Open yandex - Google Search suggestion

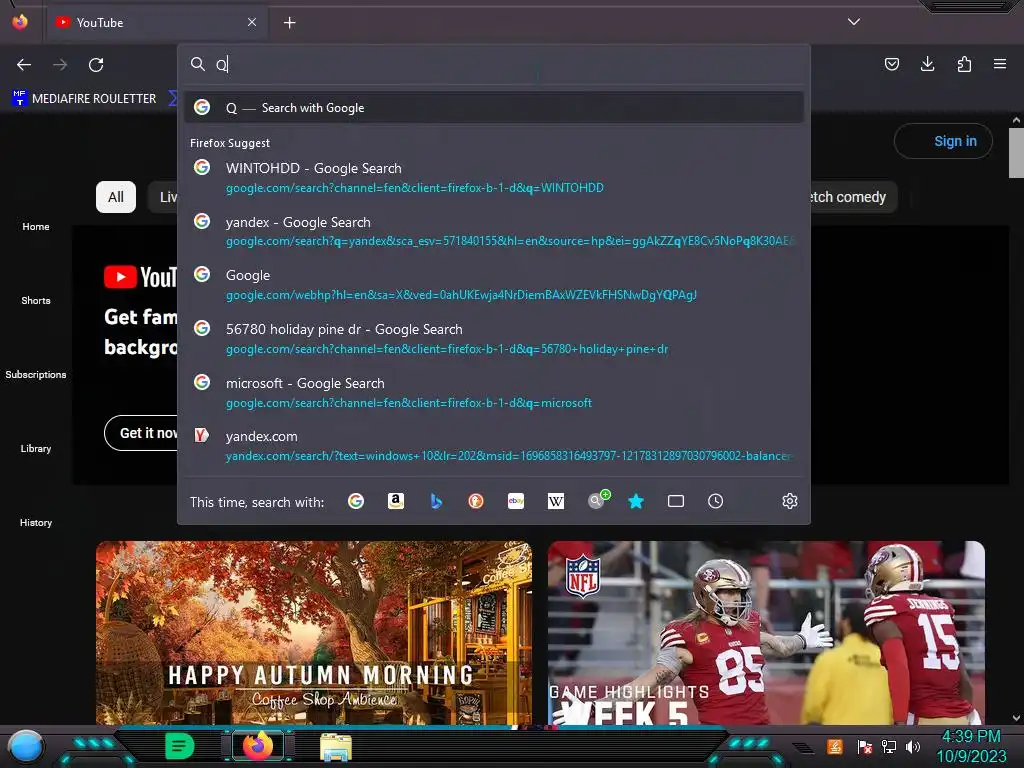click(x=494, y=231)
